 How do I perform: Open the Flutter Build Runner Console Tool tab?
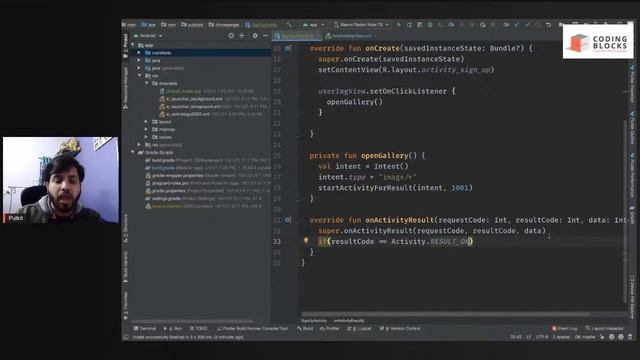coord(252,328)
